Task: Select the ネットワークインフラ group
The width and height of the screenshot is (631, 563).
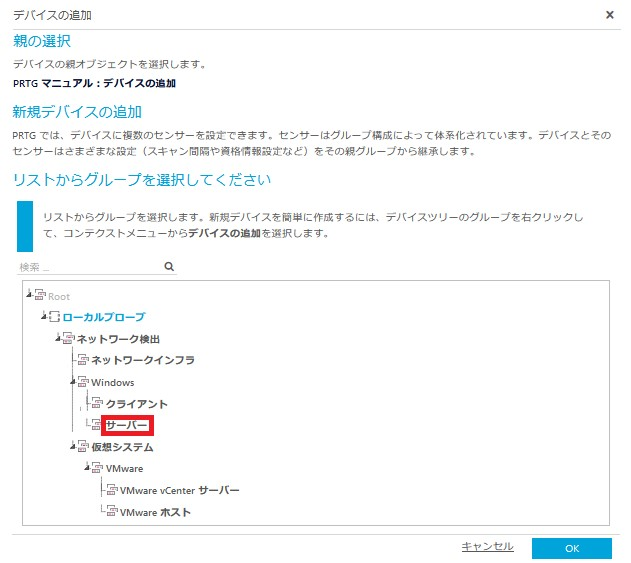Action: point(143,360)
